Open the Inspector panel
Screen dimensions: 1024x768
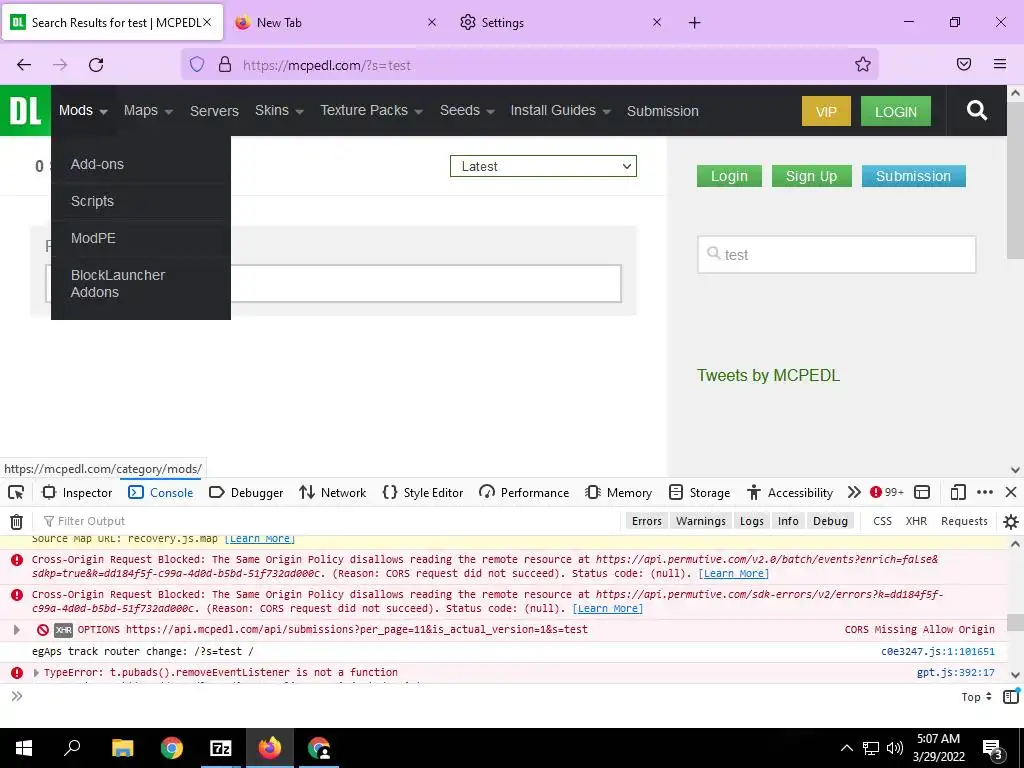77,492
